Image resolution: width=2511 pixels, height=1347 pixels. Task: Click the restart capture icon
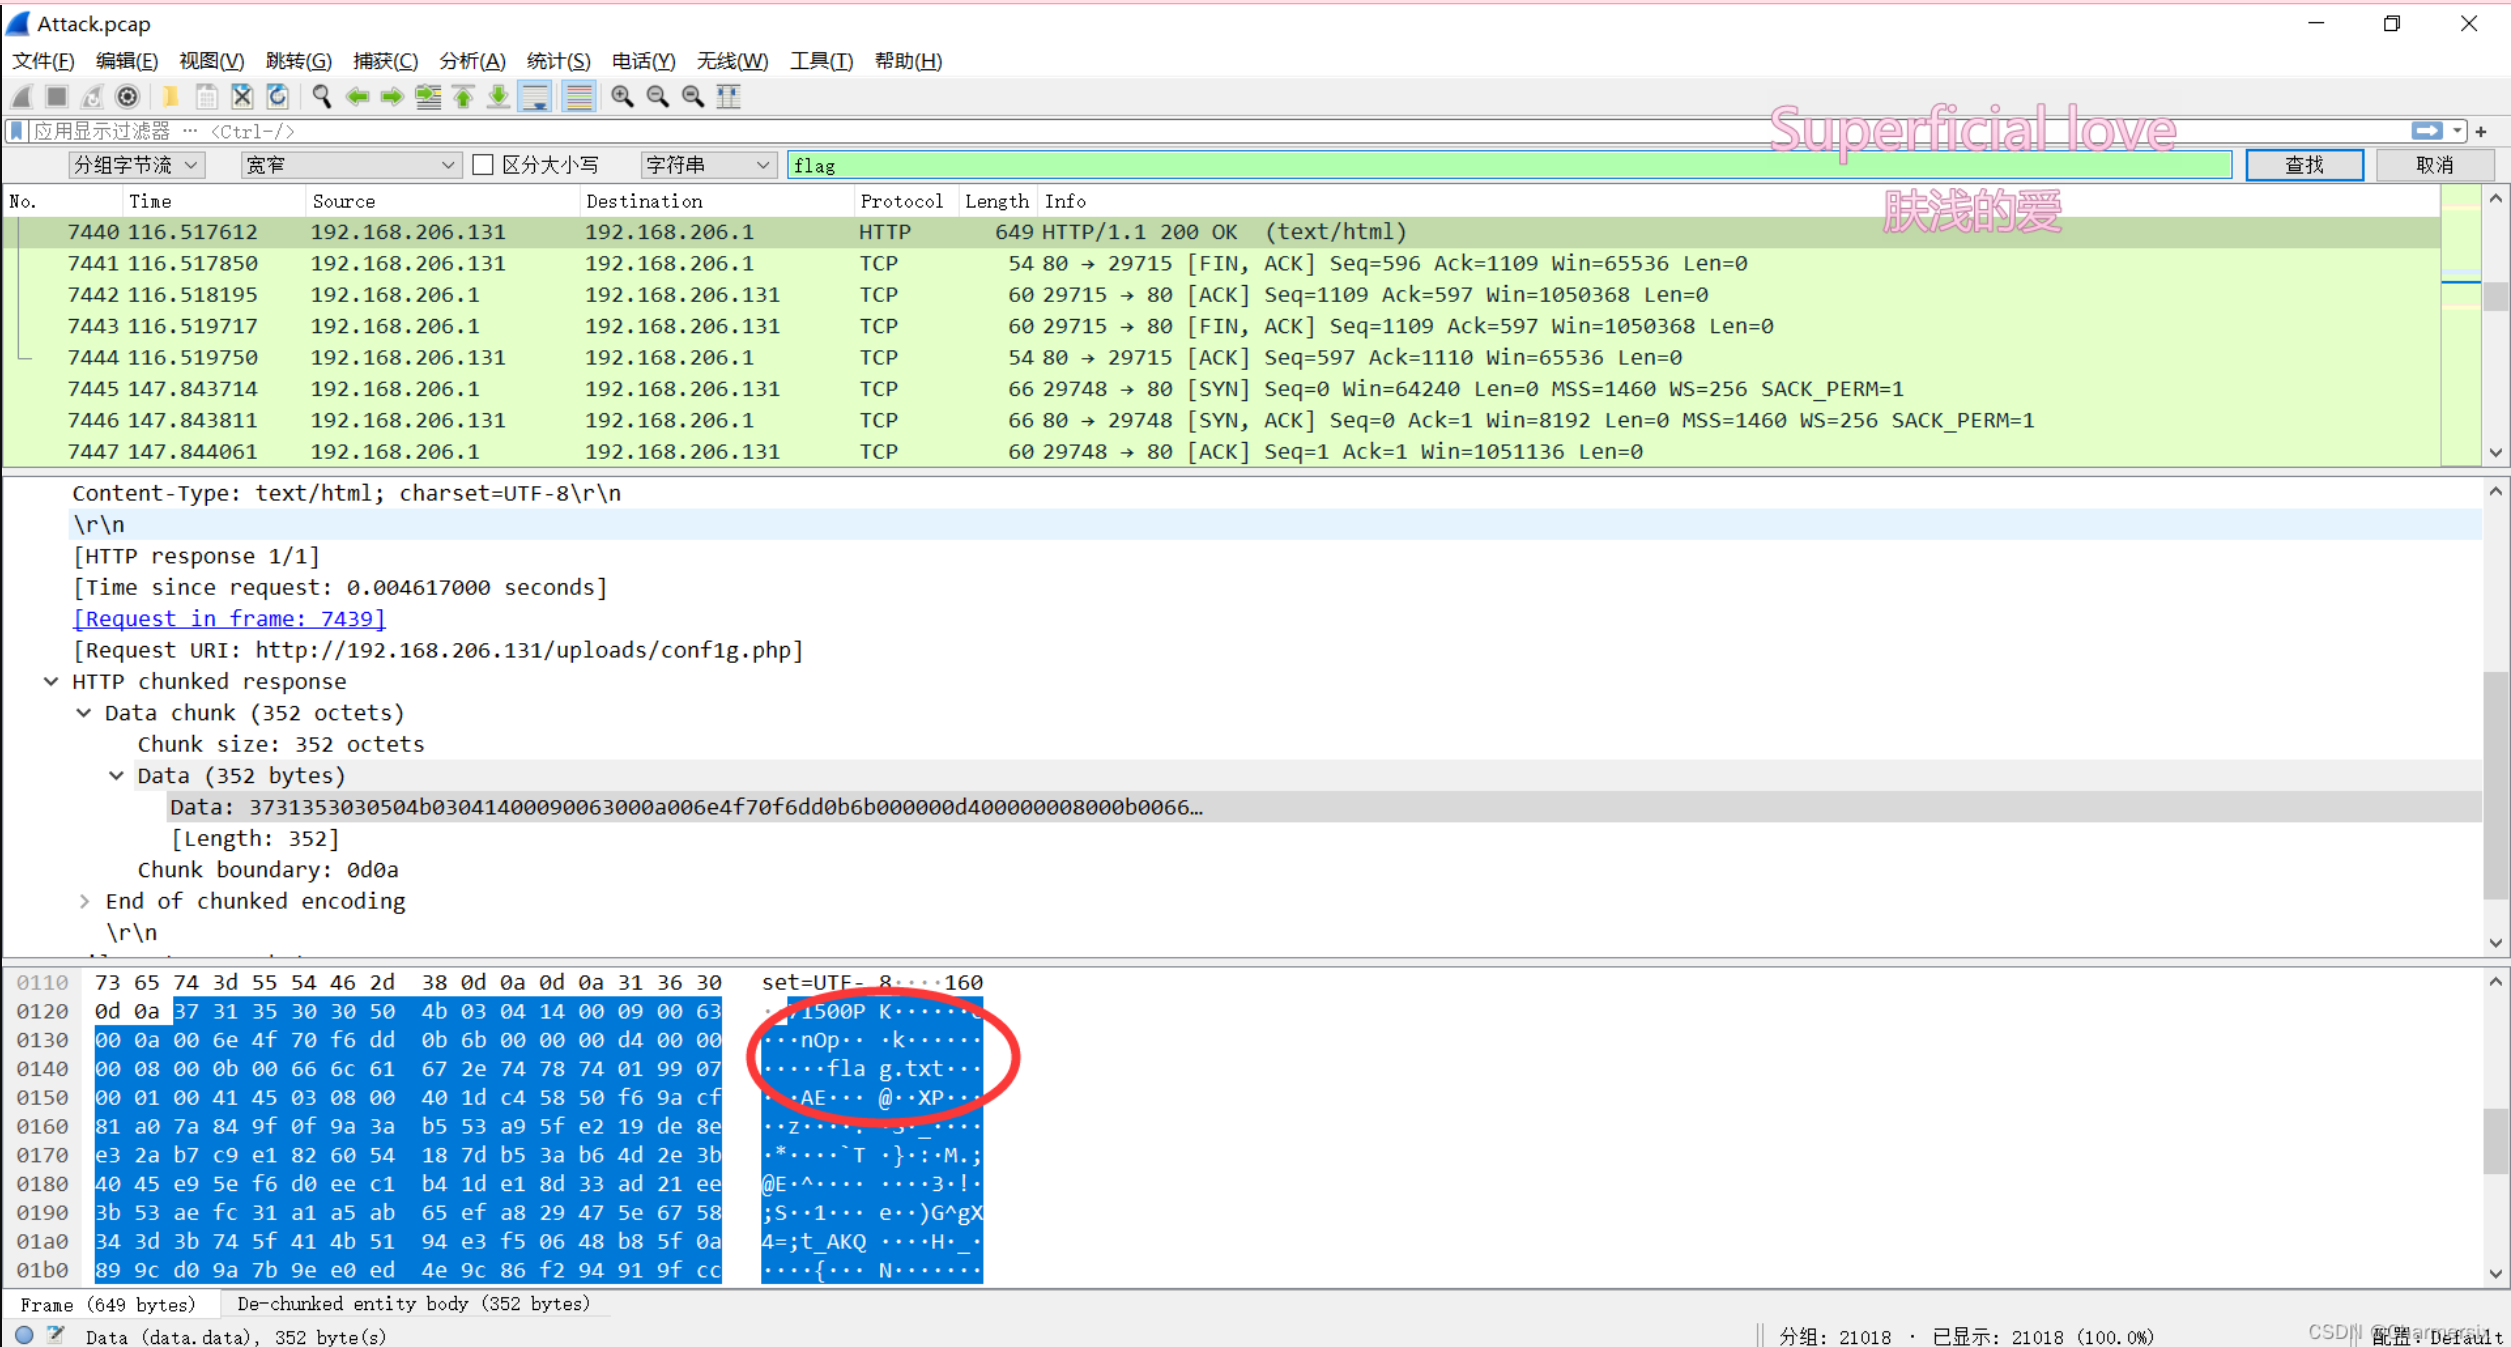coord(92,97)
